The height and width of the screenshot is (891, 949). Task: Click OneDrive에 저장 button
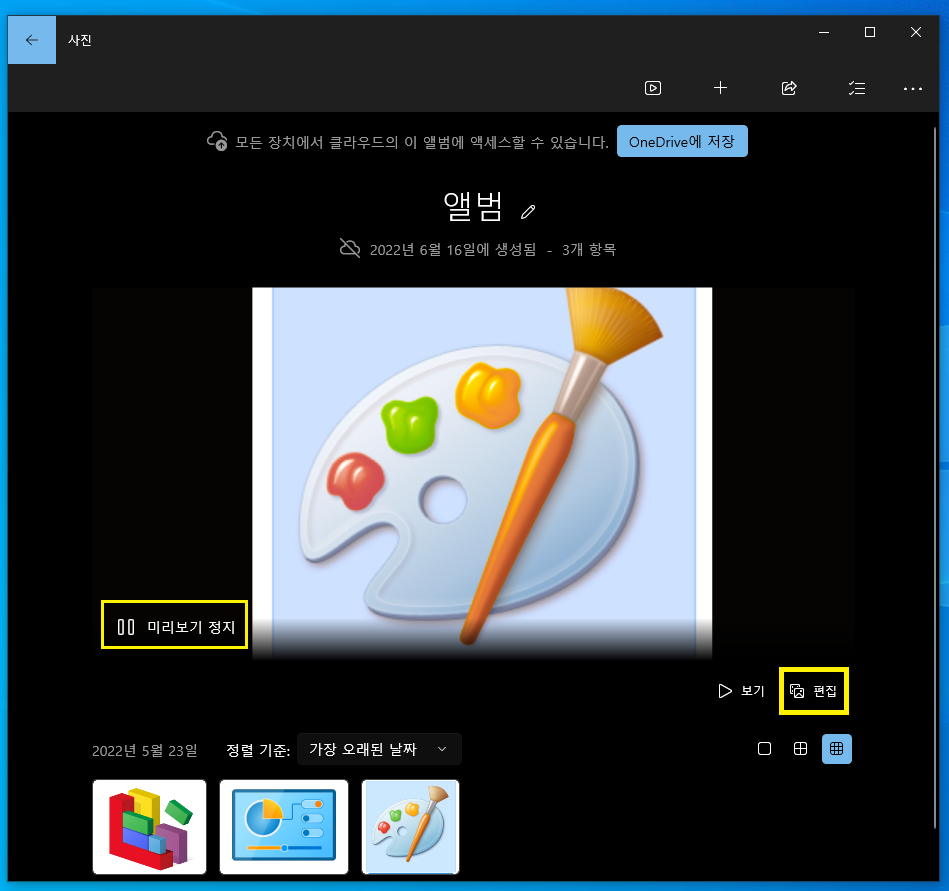[682, 141]
